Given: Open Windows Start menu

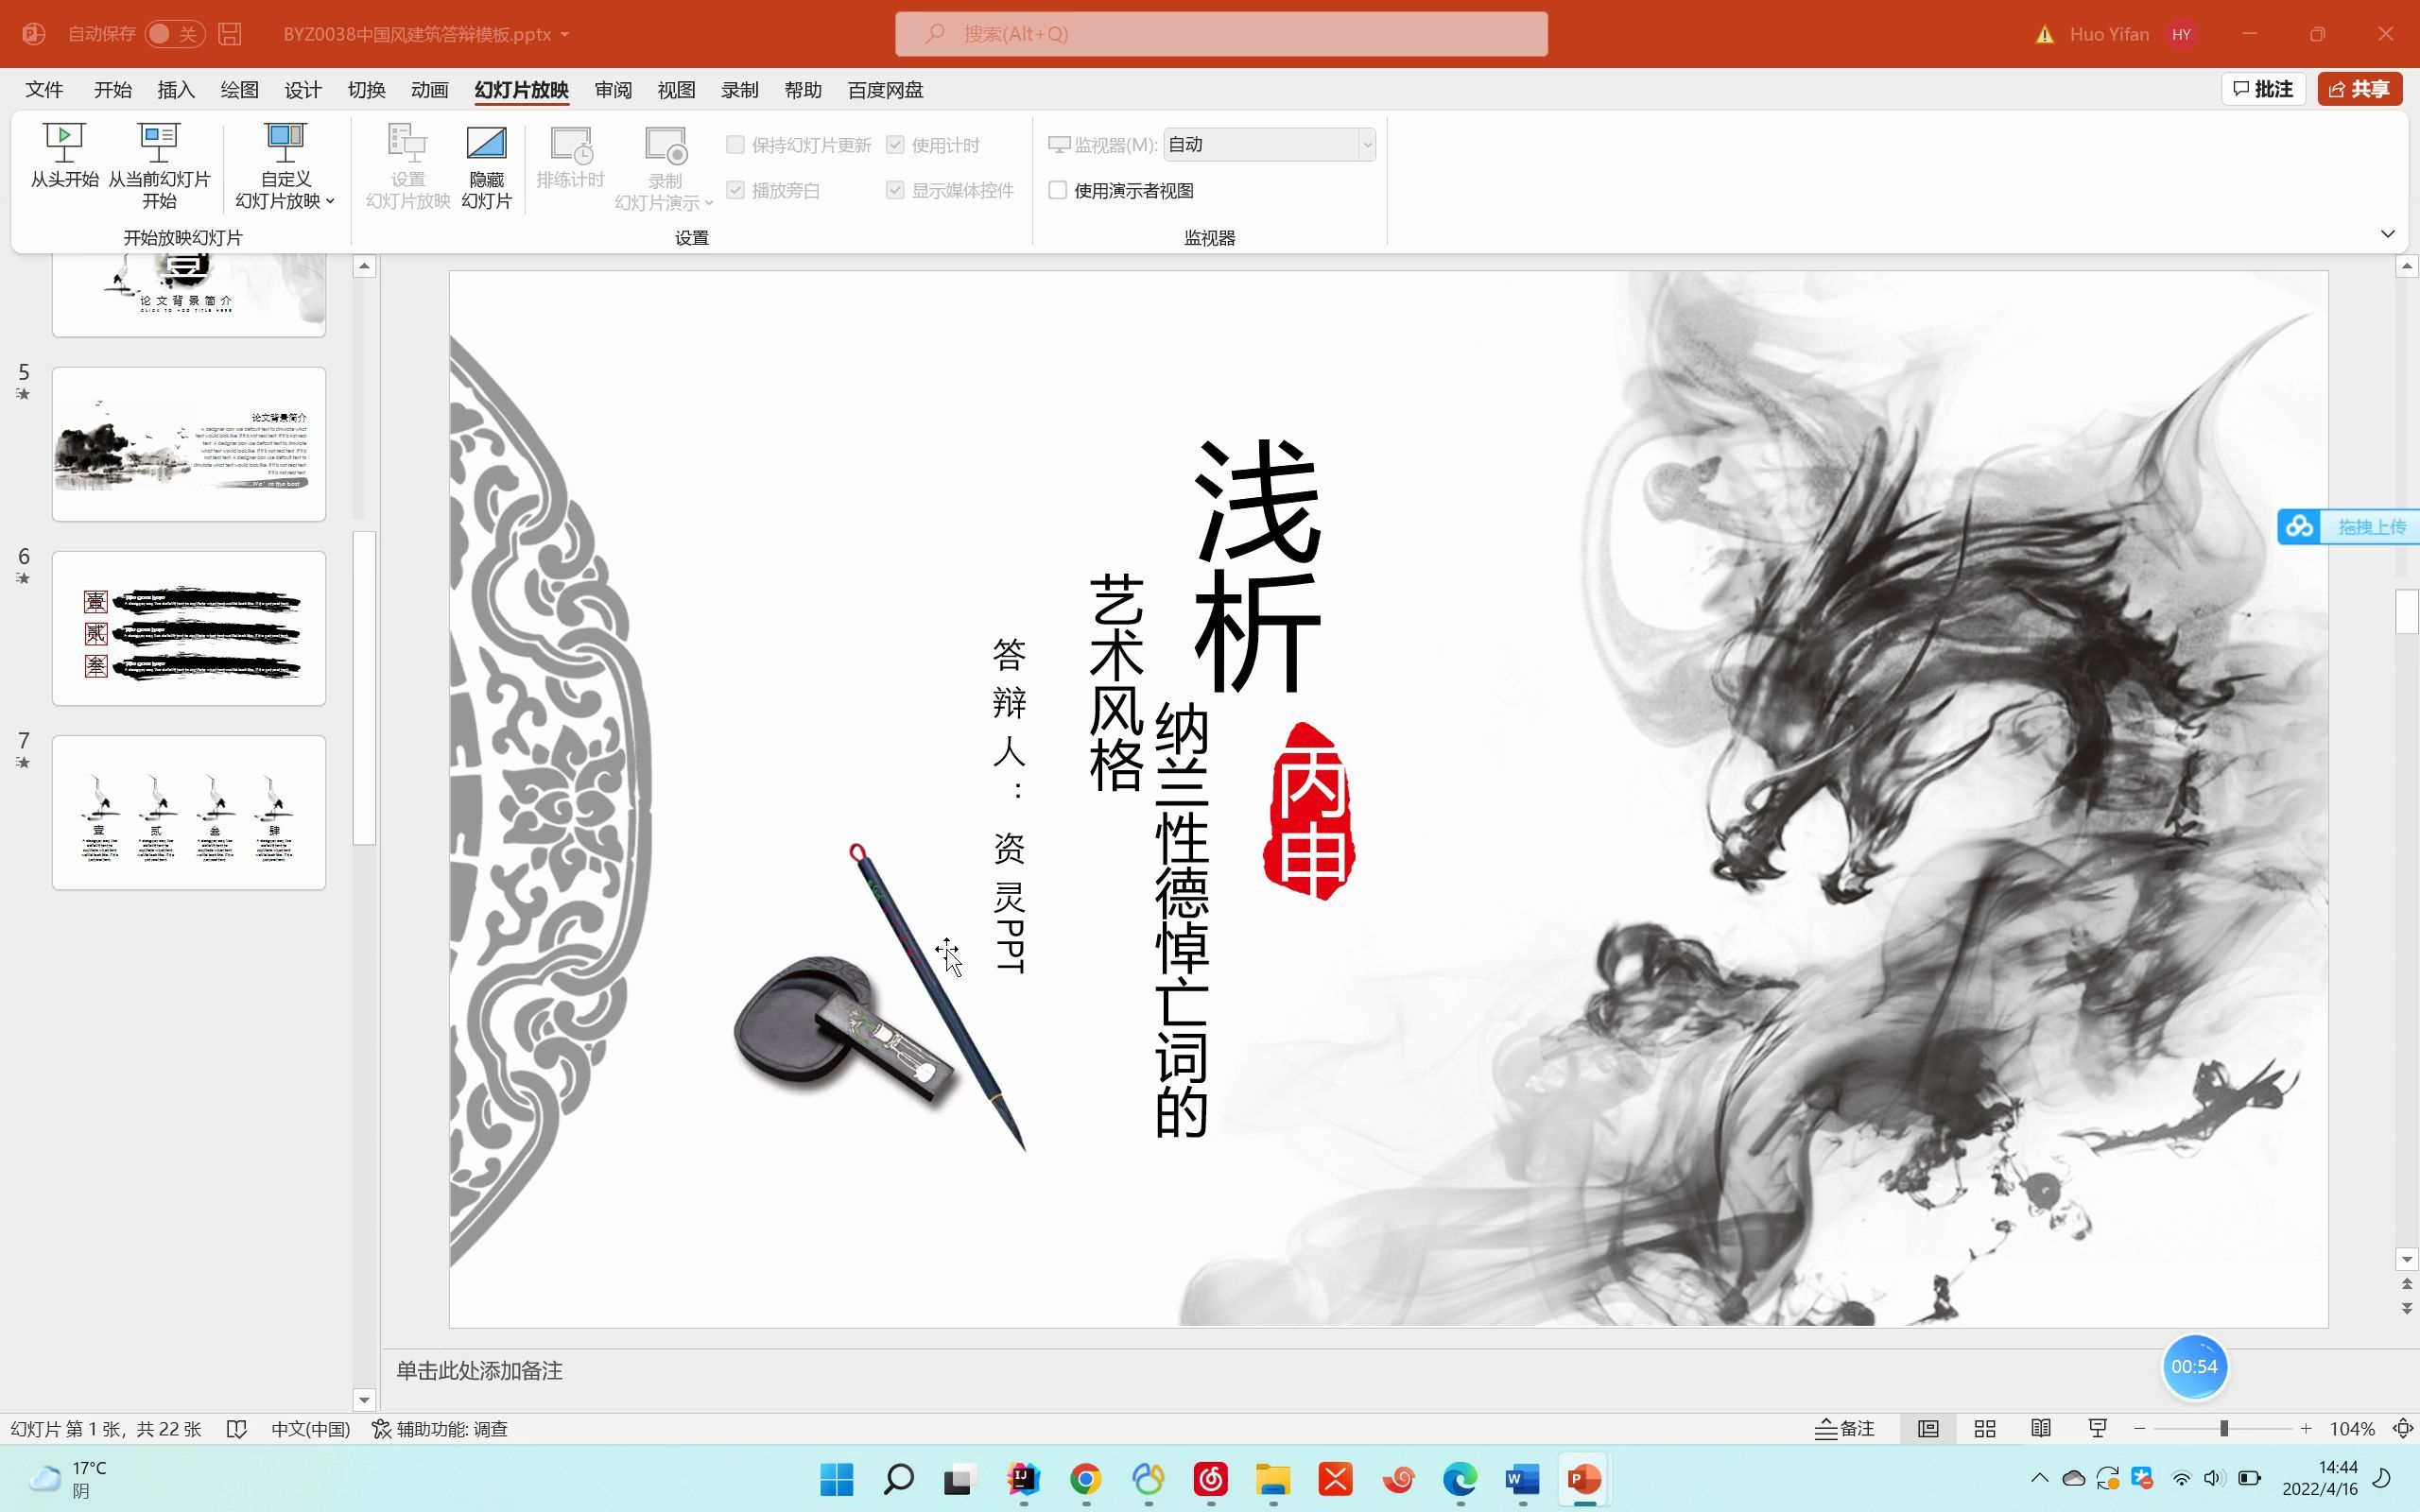Looking at the screenshot, I should [x=836, y=1479].
